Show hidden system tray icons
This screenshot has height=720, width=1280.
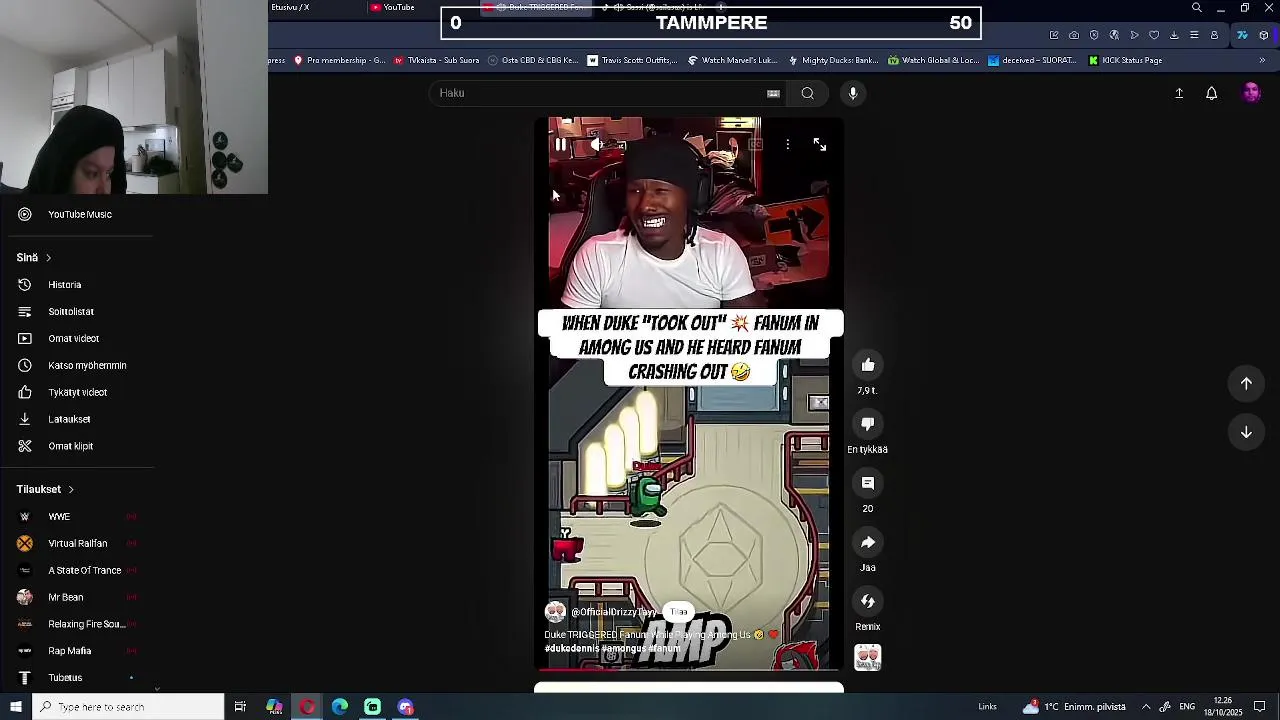pyautogui.click(x=1146, y=707)
